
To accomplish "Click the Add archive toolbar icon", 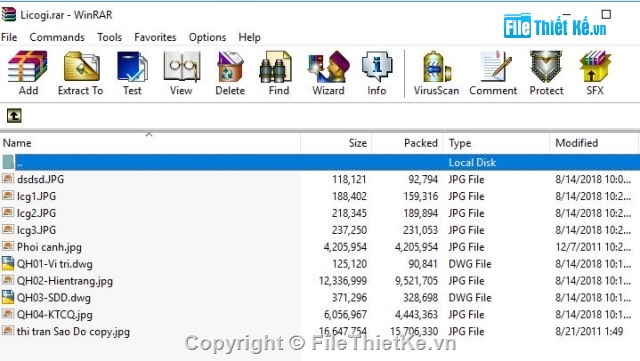I will tap(28, 66).
